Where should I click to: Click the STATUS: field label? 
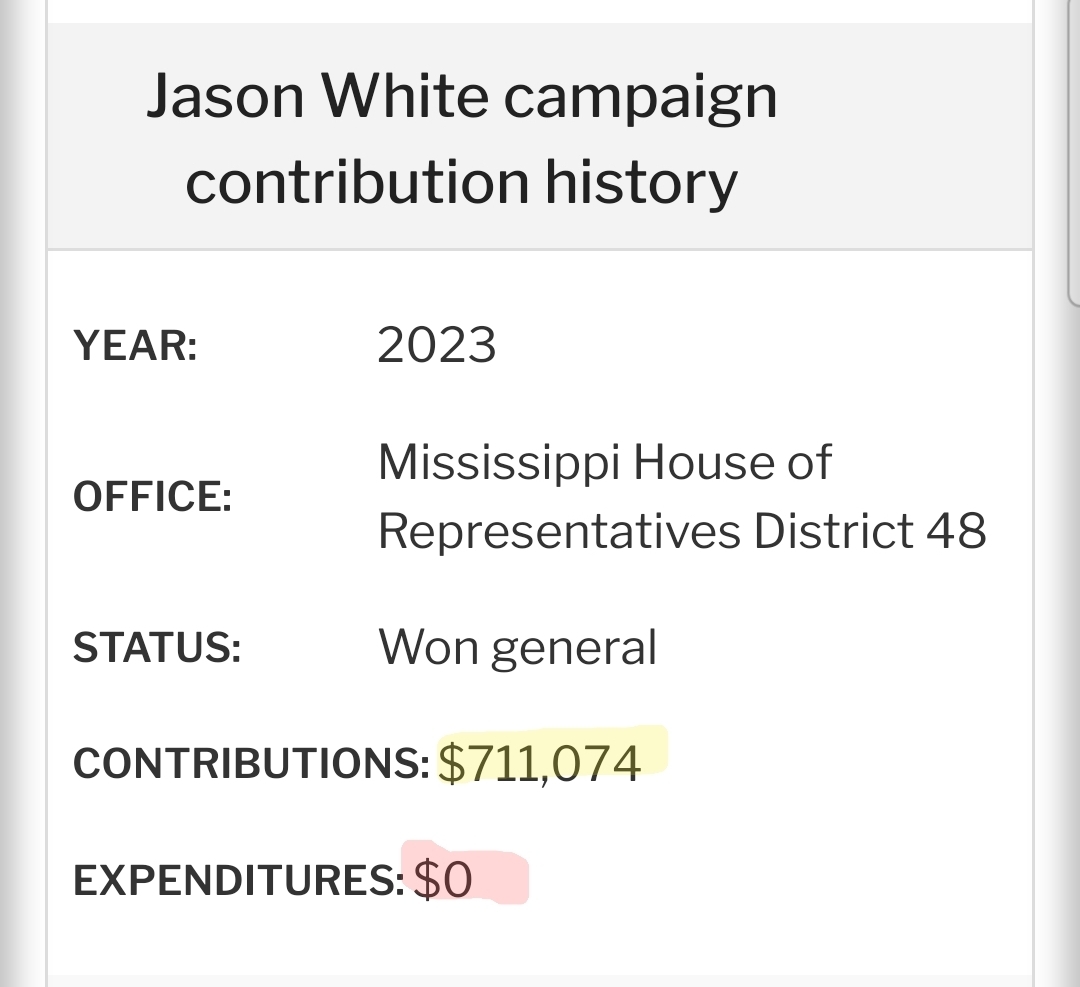coord(157,648)
